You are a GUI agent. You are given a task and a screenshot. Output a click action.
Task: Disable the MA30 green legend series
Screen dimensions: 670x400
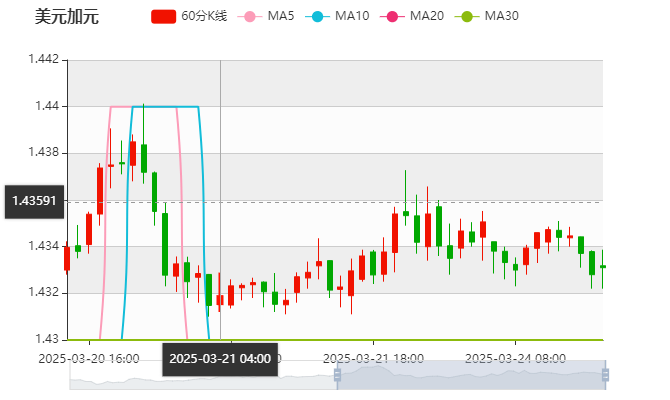[466, 16]
